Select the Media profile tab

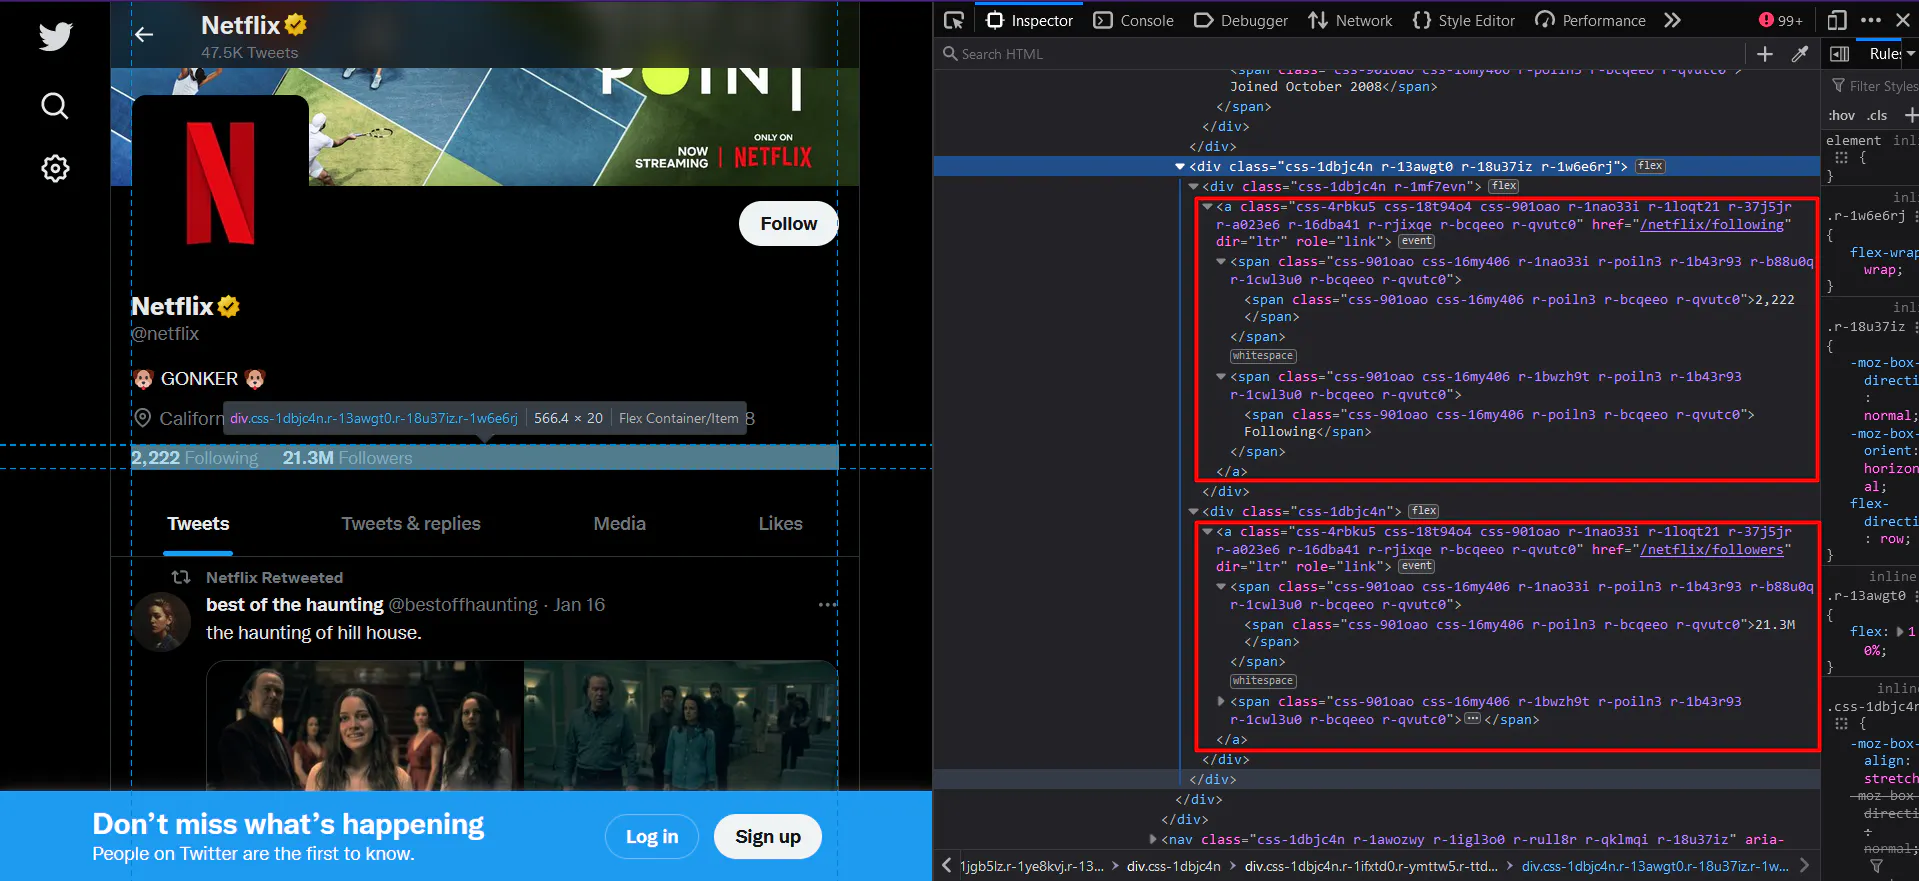pyautogui.click(x=620, y=524)
